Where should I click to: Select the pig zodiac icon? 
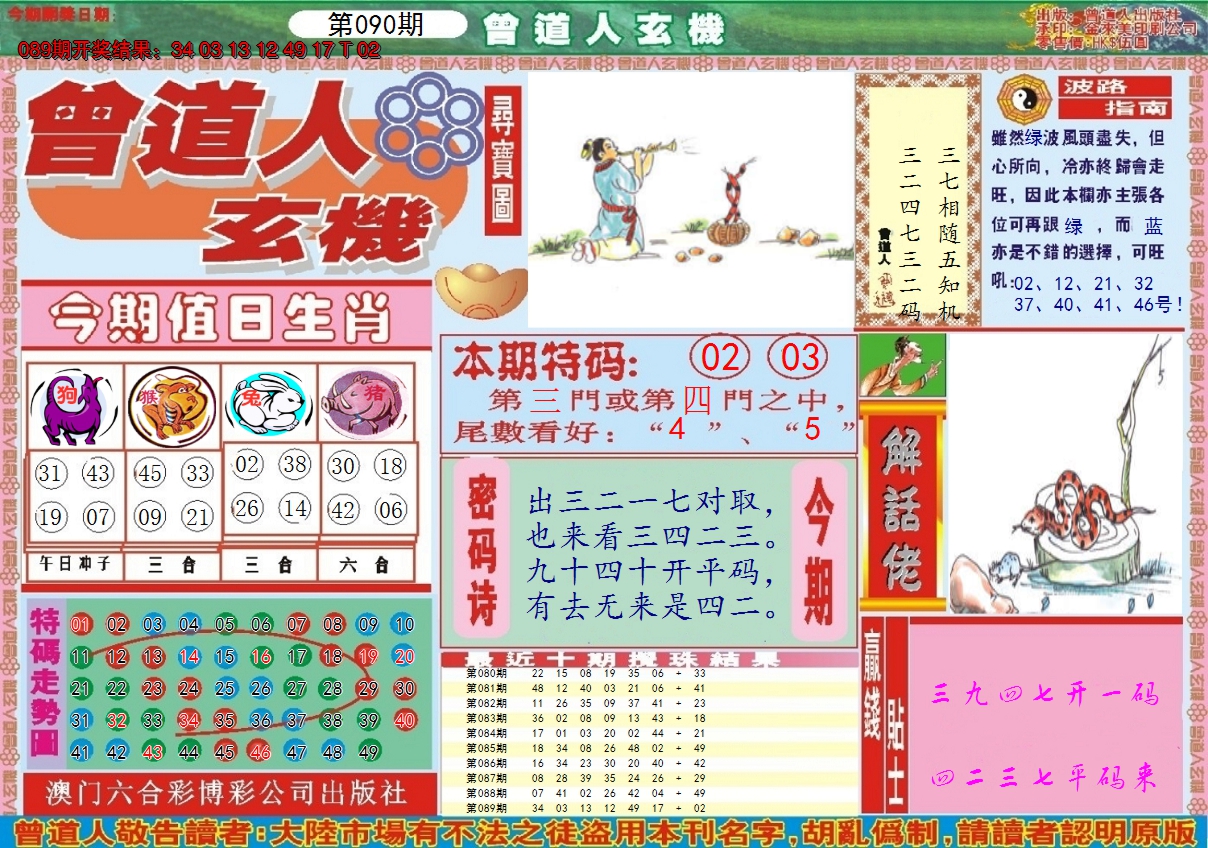pyautogui.click(x=364, y=404)
